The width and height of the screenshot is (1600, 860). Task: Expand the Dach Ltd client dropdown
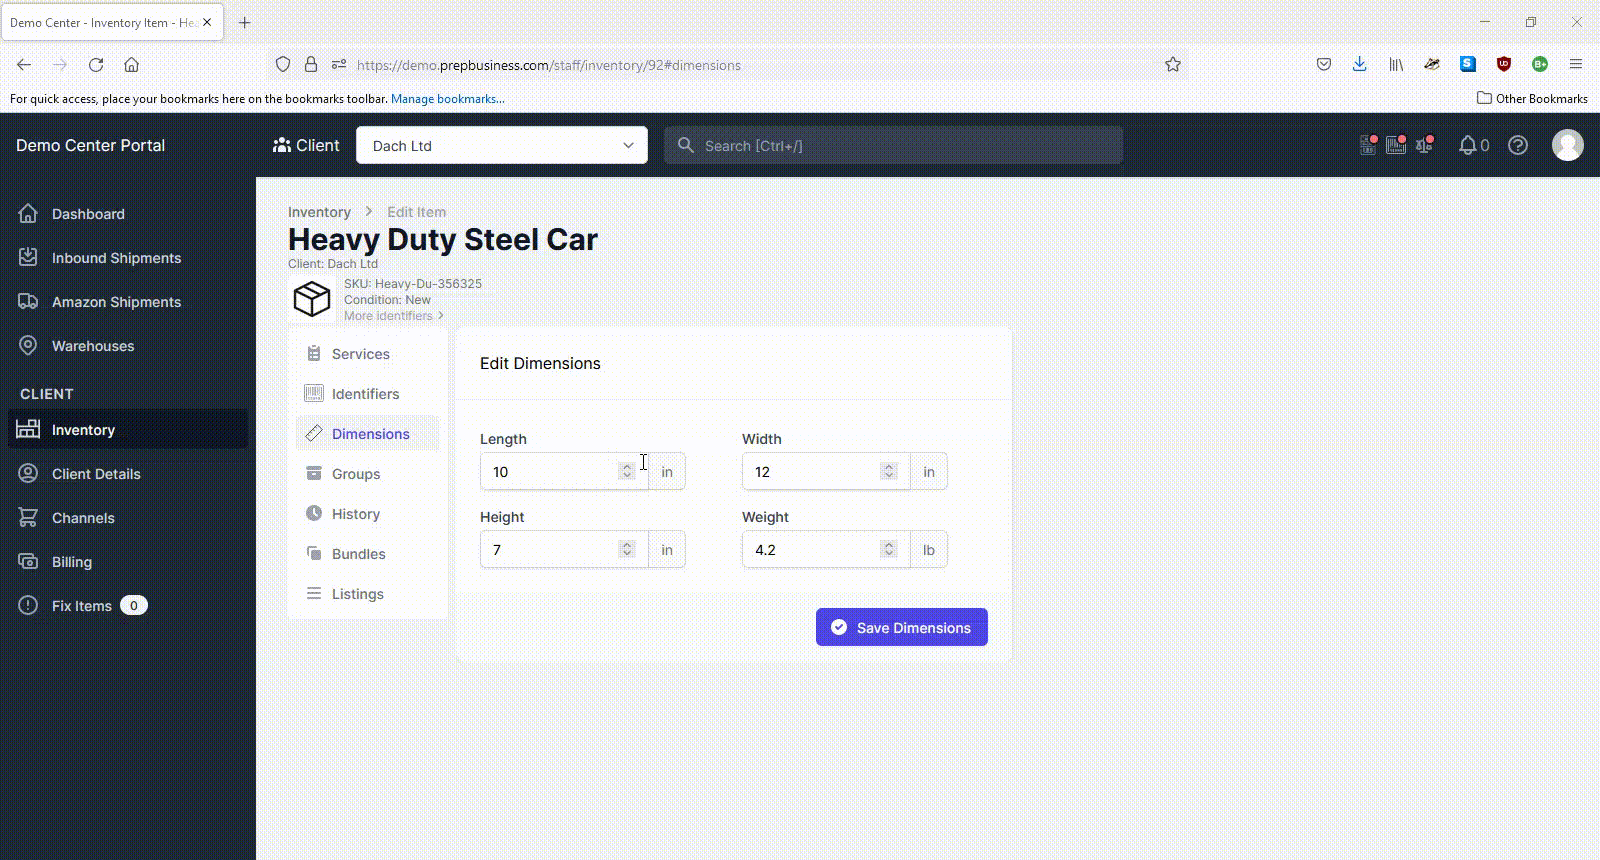click(502, 145)
